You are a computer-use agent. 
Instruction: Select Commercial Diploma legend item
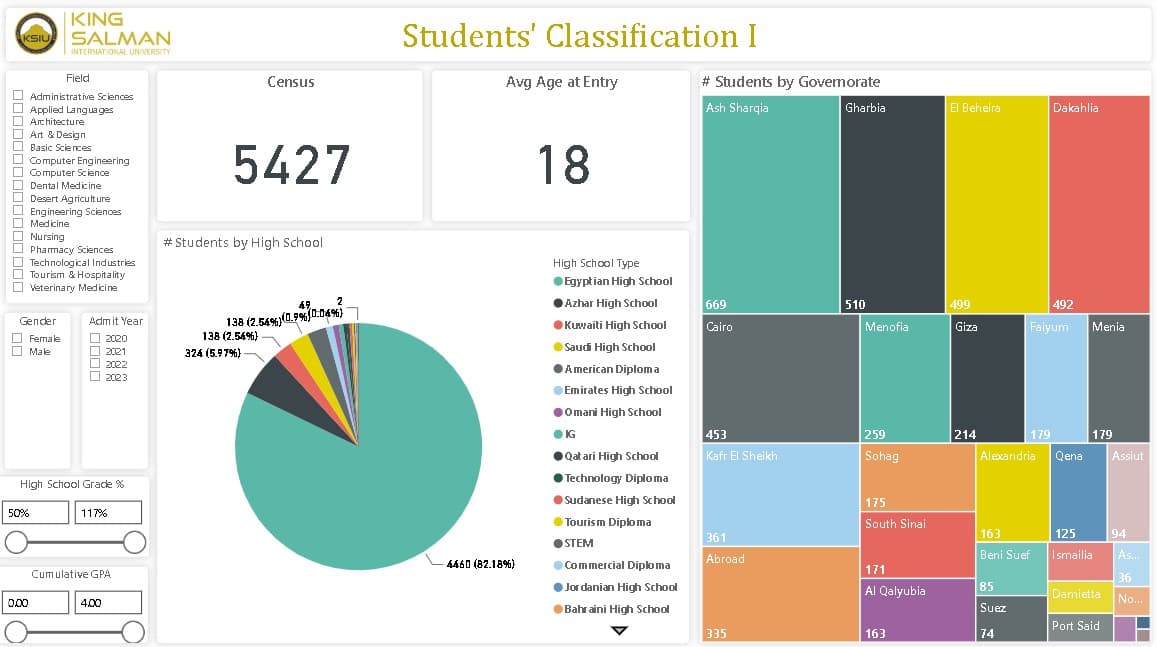coord(612,565)
